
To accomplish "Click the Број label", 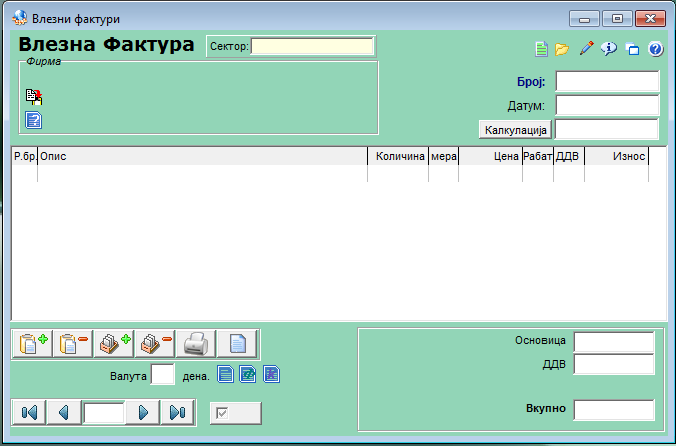I will (x=531, y=81).
